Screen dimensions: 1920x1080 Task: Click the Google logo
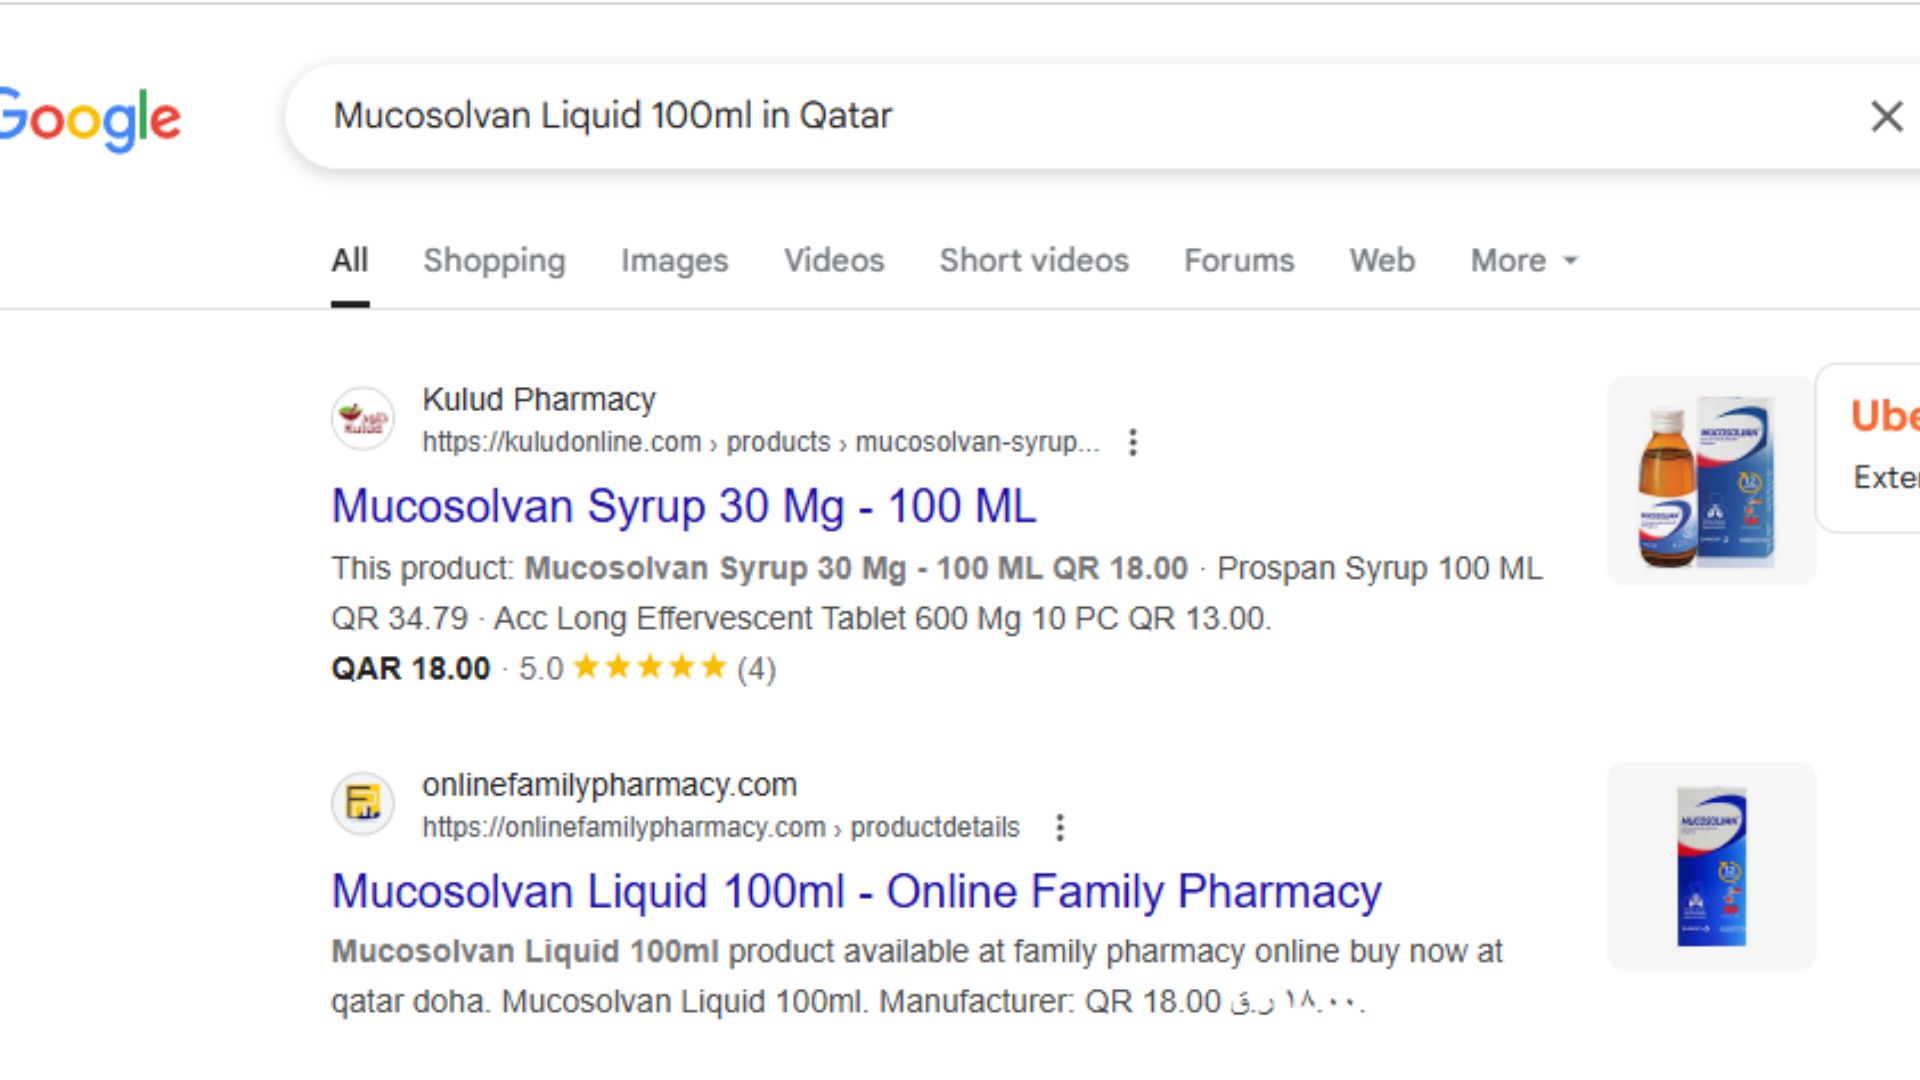coord(90,119)
